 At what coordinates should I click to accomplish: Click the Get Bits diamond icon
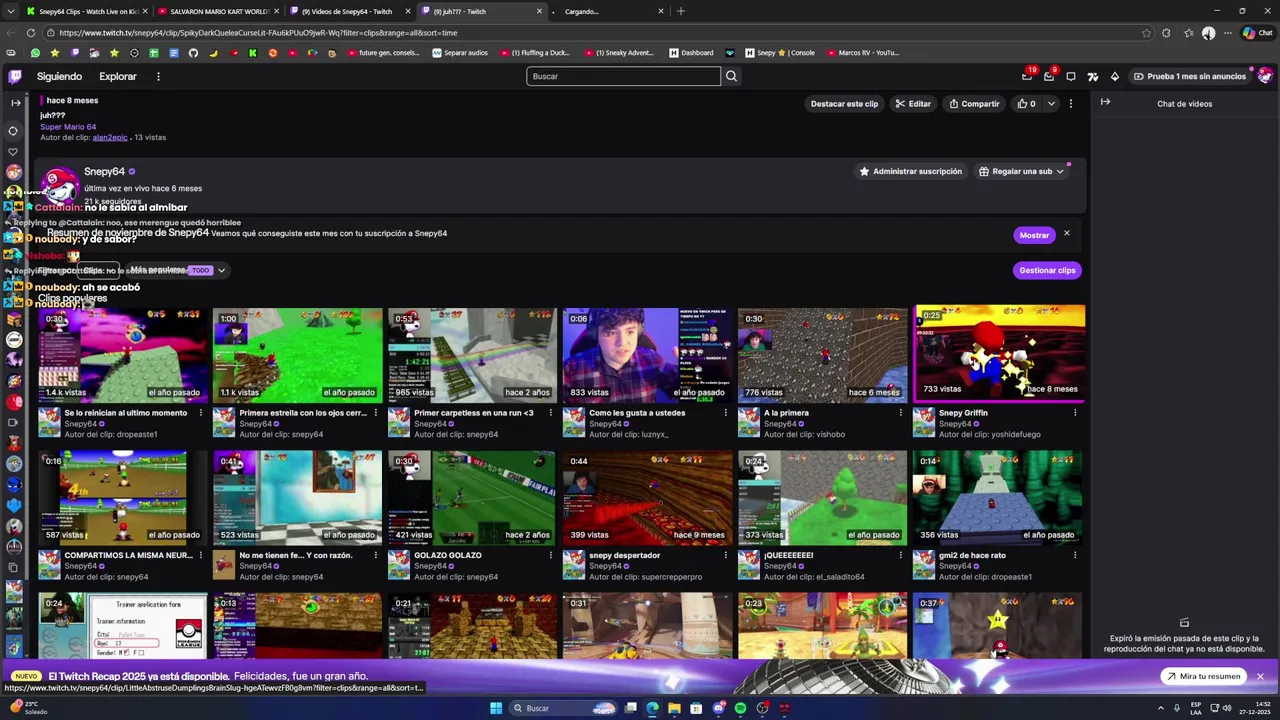click(1114, 76)
